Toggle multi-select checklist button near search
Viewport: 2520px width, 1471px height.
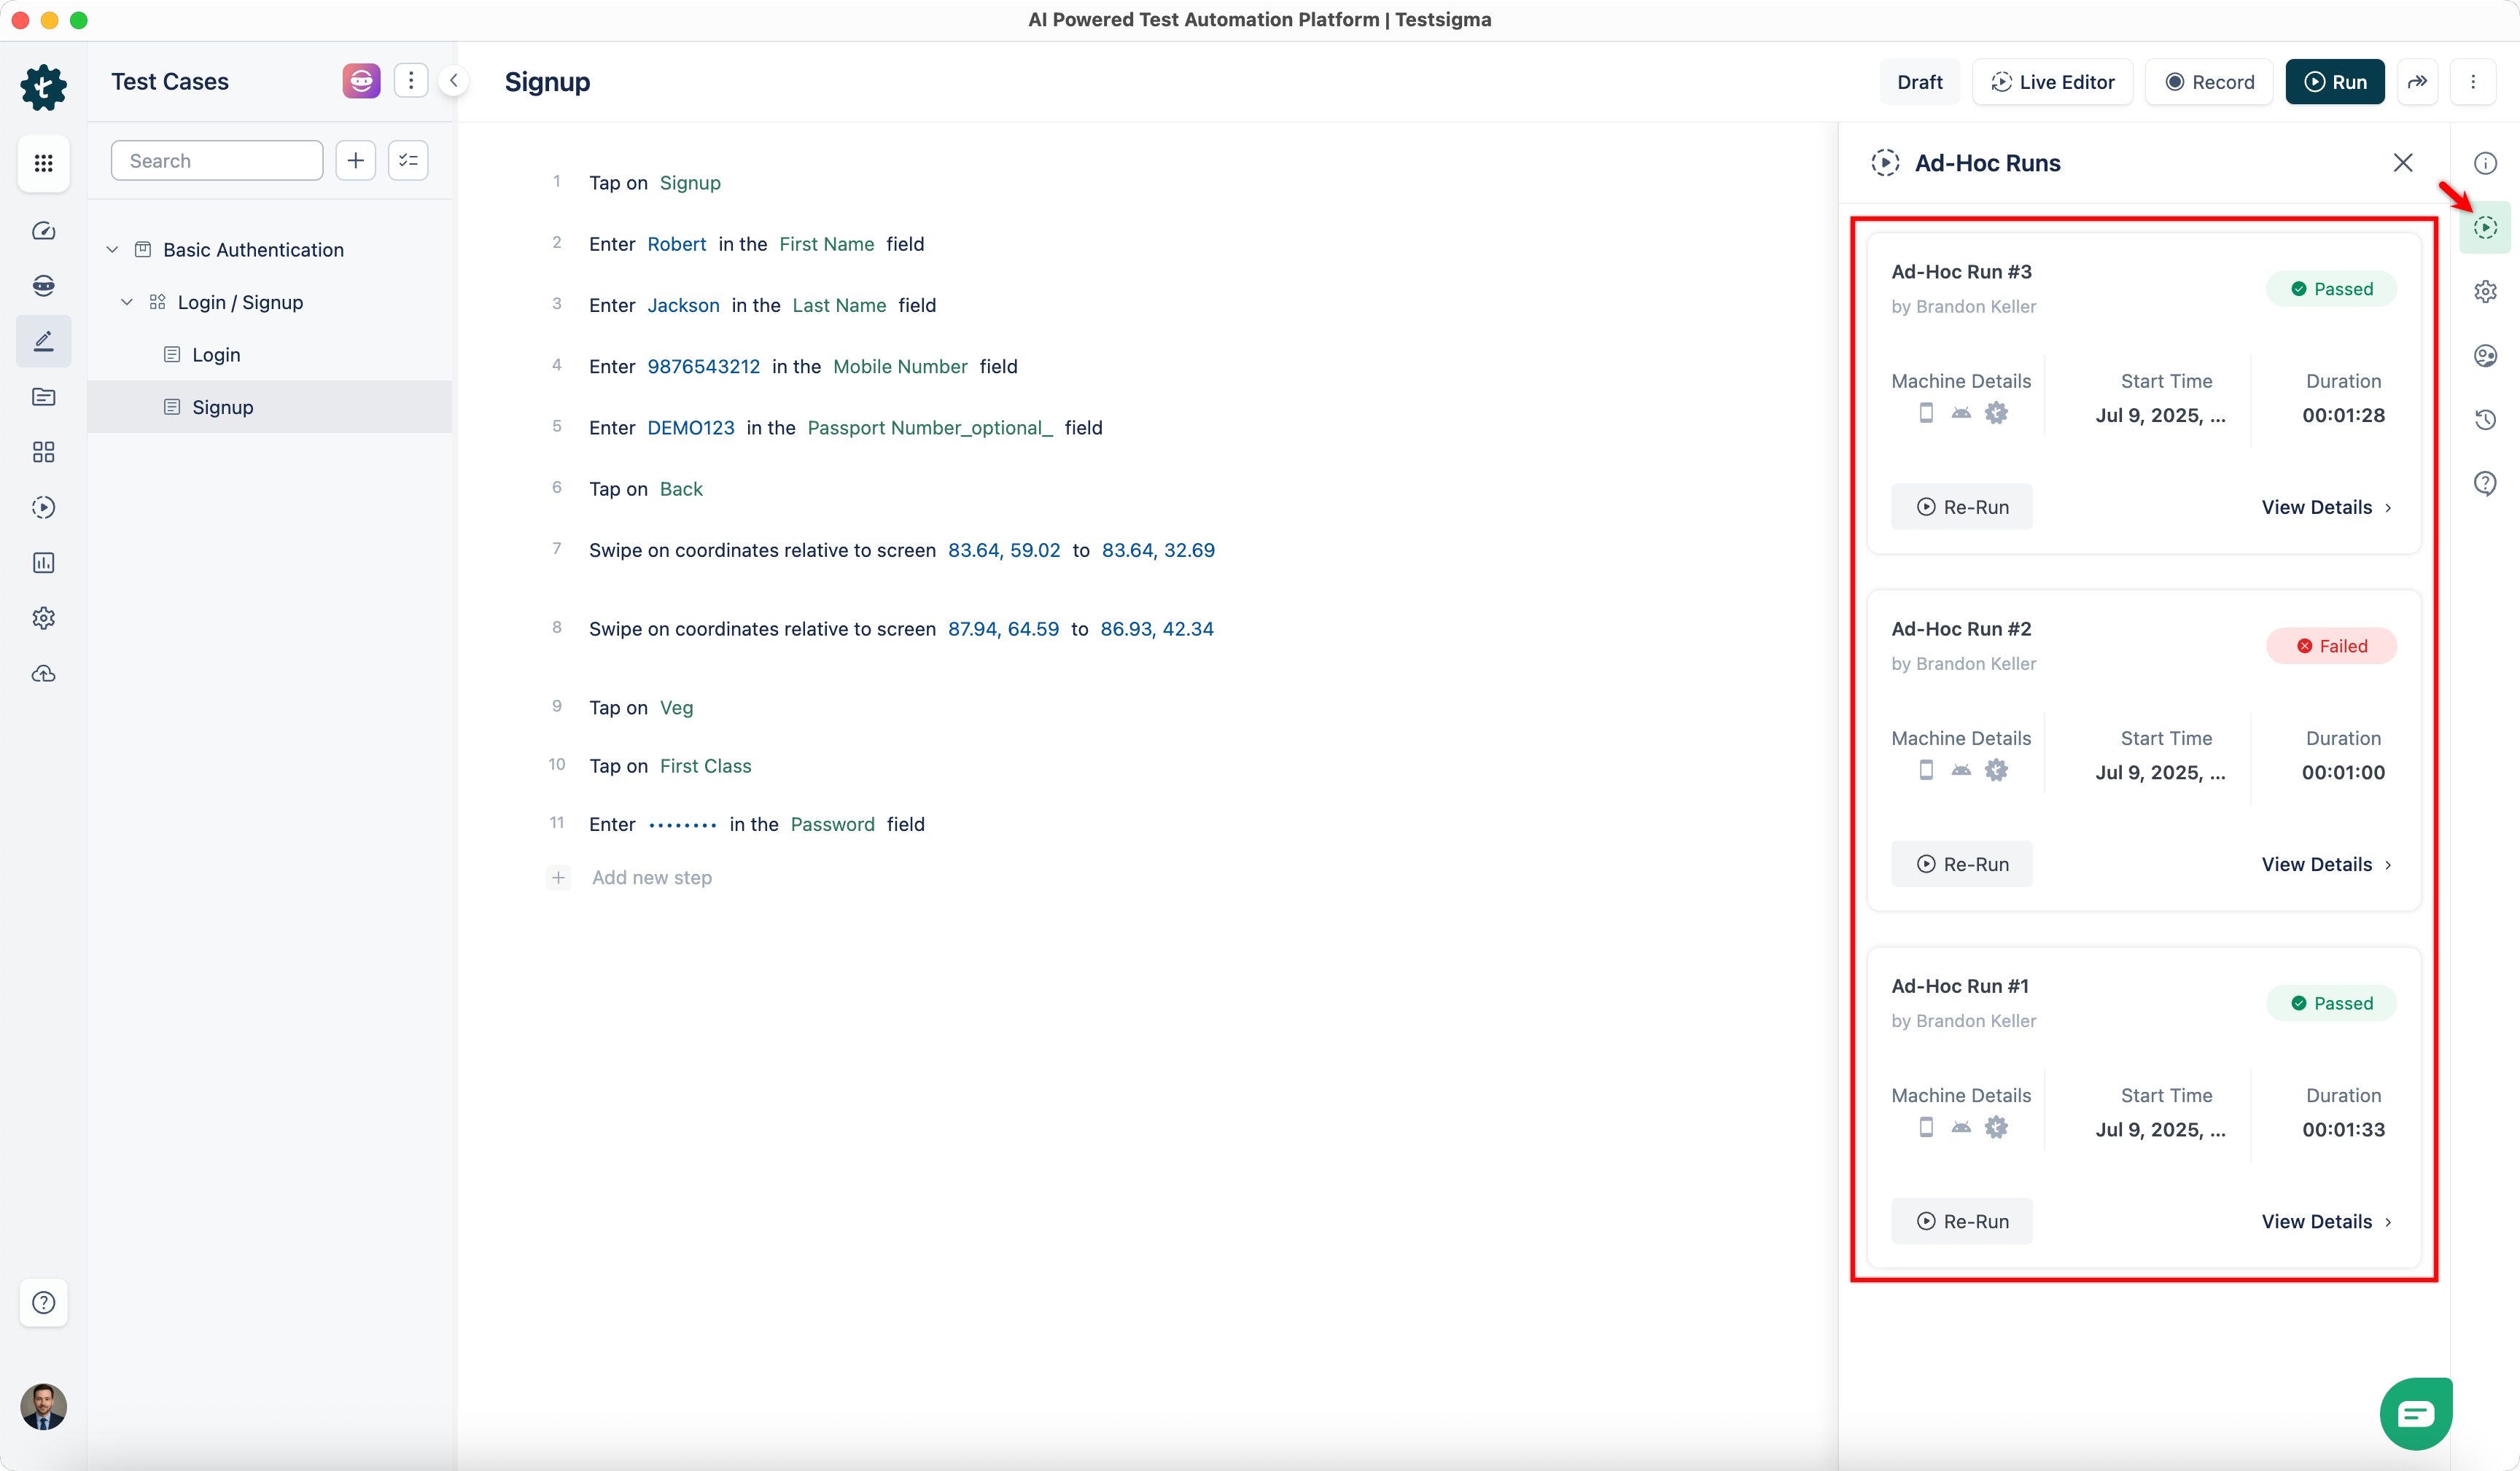(408, 161)
